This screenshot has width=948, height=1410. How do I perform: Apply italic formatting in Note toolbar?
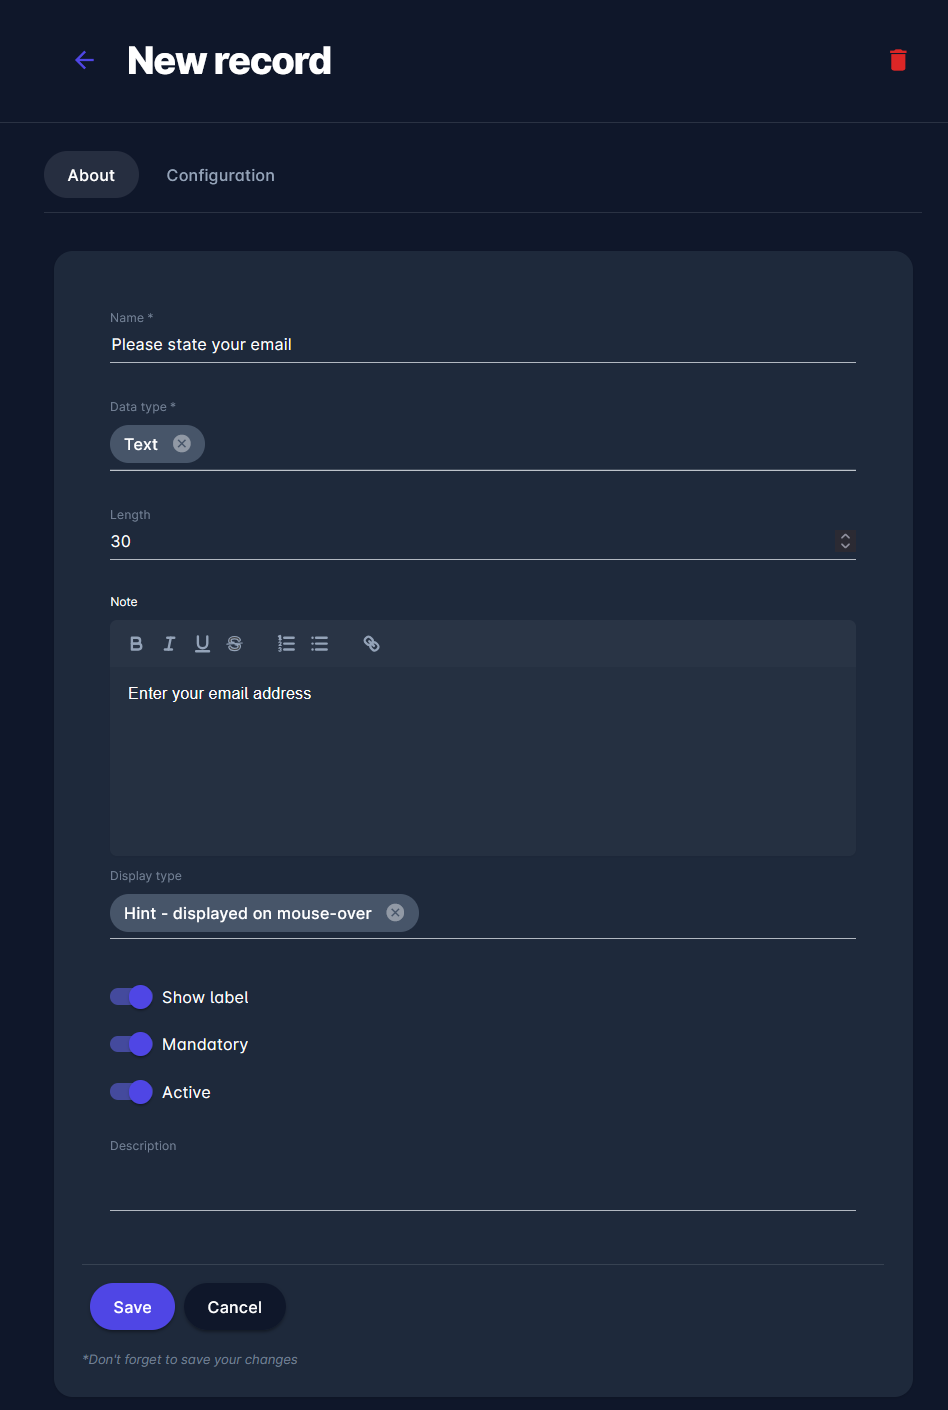[x=169, y=644]
